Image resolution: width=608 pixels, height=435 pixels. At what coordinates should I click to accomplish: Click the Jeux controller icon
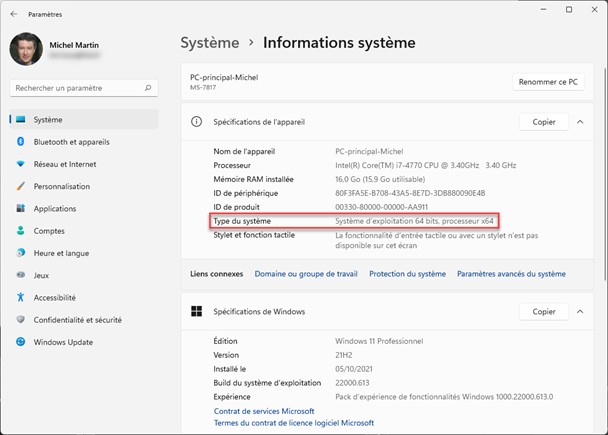(x=20, y=275)
